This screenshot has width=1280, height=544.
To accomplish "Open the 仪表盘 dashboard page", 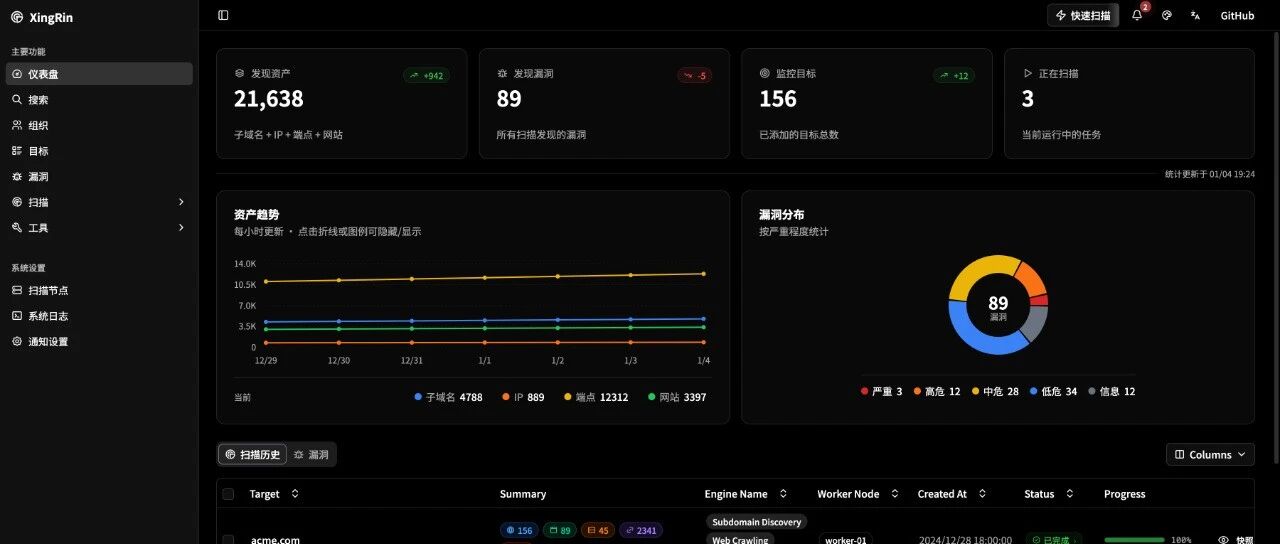I will [x=99, y=74].
